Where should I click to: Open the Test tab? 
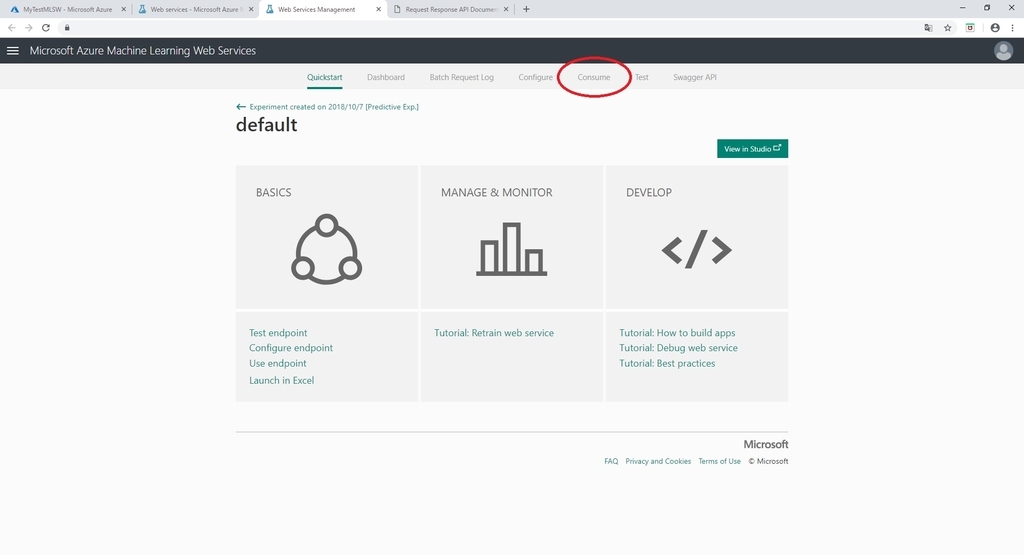(642, 77)
